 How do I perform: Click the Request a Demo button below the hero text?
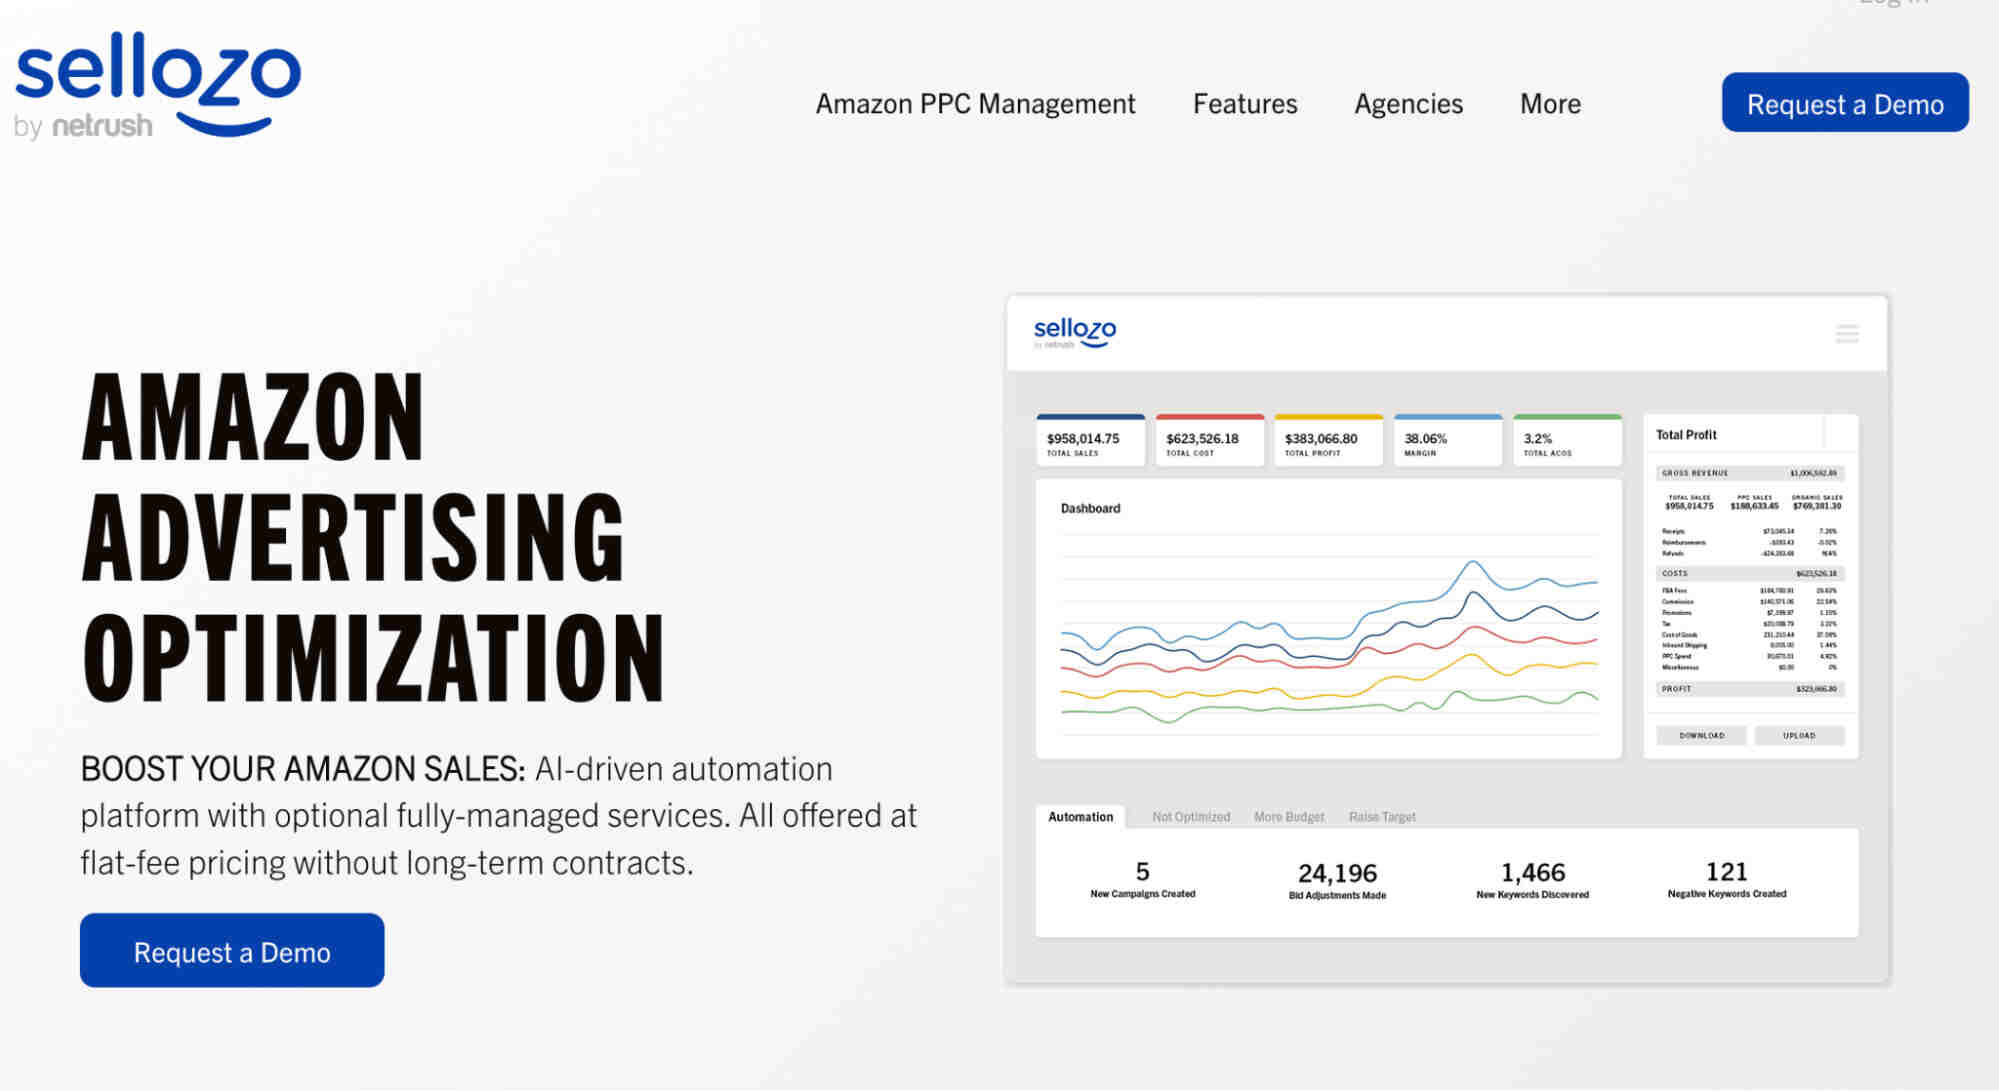[x=231, y=951]
